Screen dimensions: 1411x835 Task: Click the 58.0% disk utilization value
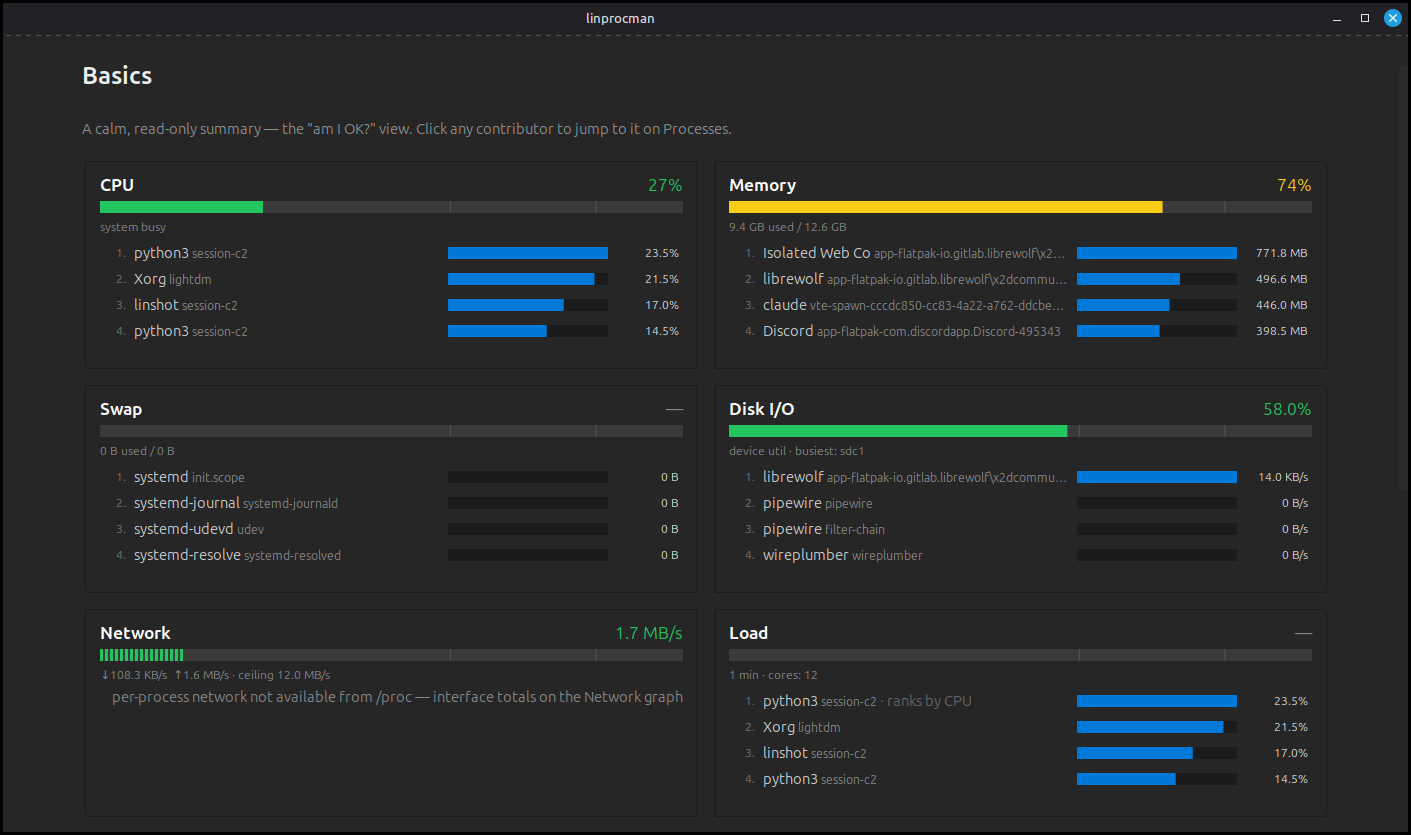[x=1287, y=409]
